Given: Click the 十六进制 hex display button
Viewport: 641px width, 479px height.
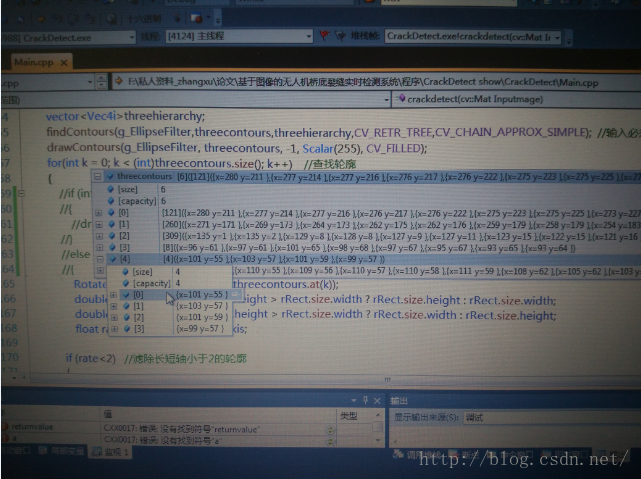Looking at the screenshot, I should pyautogui.click(x=143, y=19).
